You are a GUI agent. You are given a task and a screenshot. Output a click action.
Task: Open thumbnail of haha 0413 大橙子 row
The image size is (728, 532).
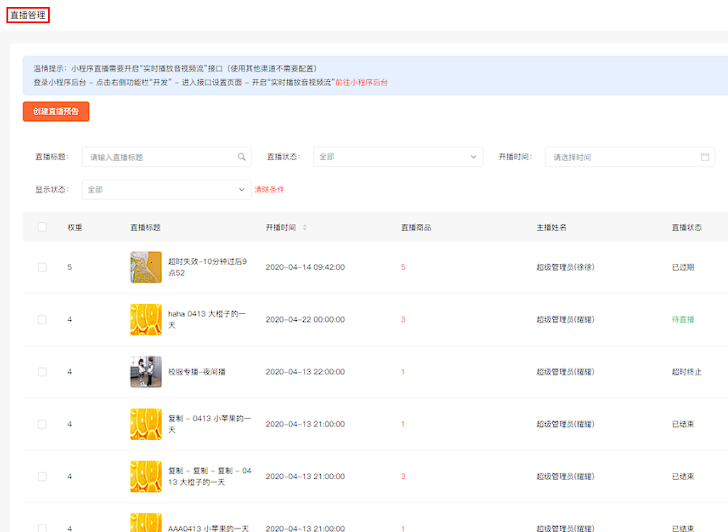pos(146,319)
